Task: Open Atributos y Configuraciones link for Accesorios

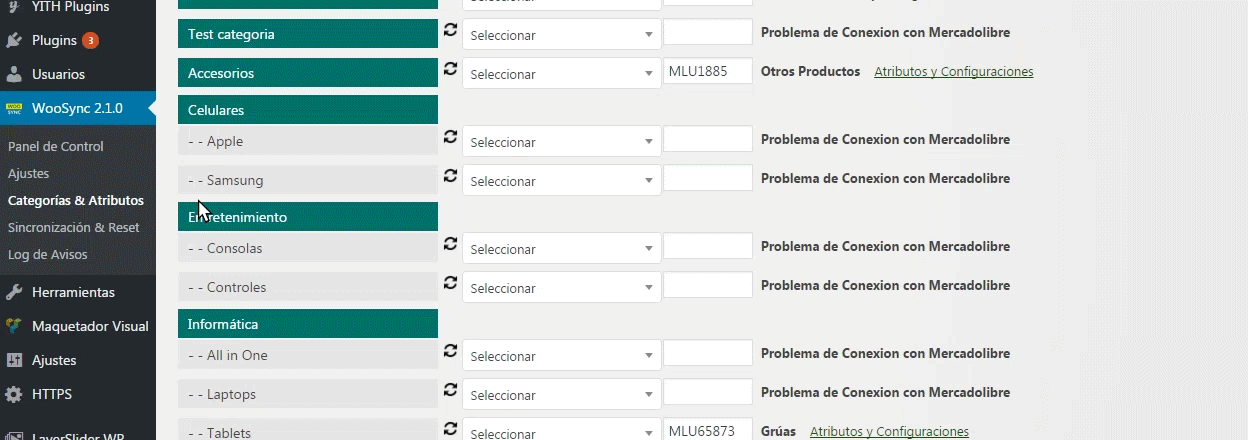Action: 953,72
